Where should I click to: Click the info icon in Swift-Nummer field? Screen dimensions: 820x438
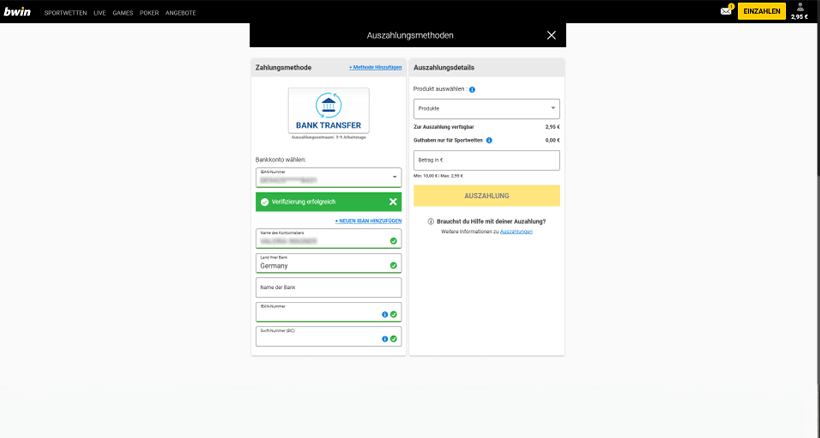(x=385, y=339)
